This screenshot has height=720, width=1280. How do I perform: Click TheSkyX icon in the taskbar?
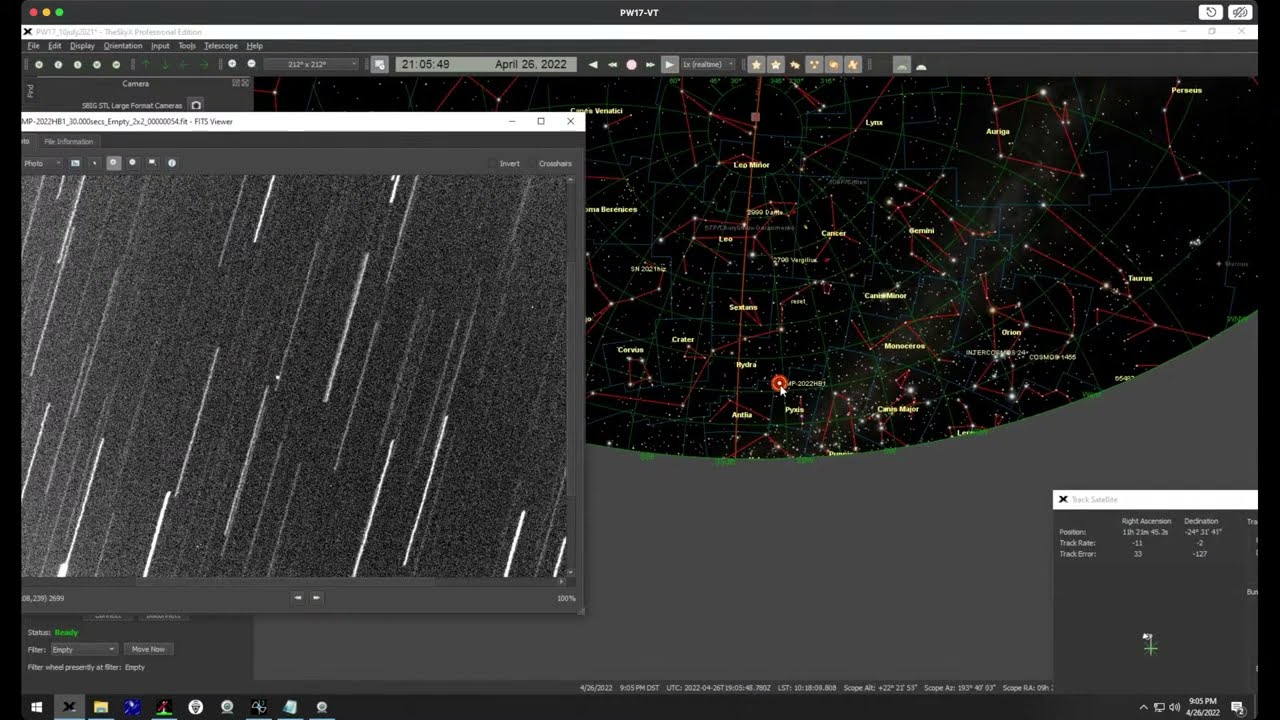point(69,707)
